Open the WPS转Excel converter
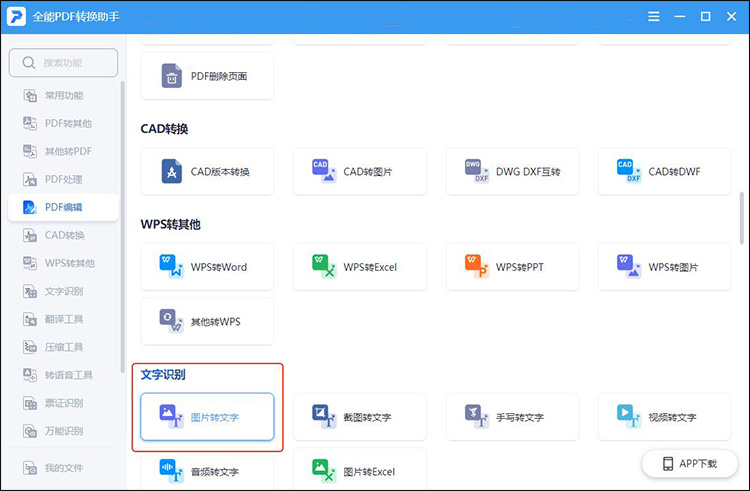Image resolution: width=750 pixels, height=491 pixels. point(359,267)
